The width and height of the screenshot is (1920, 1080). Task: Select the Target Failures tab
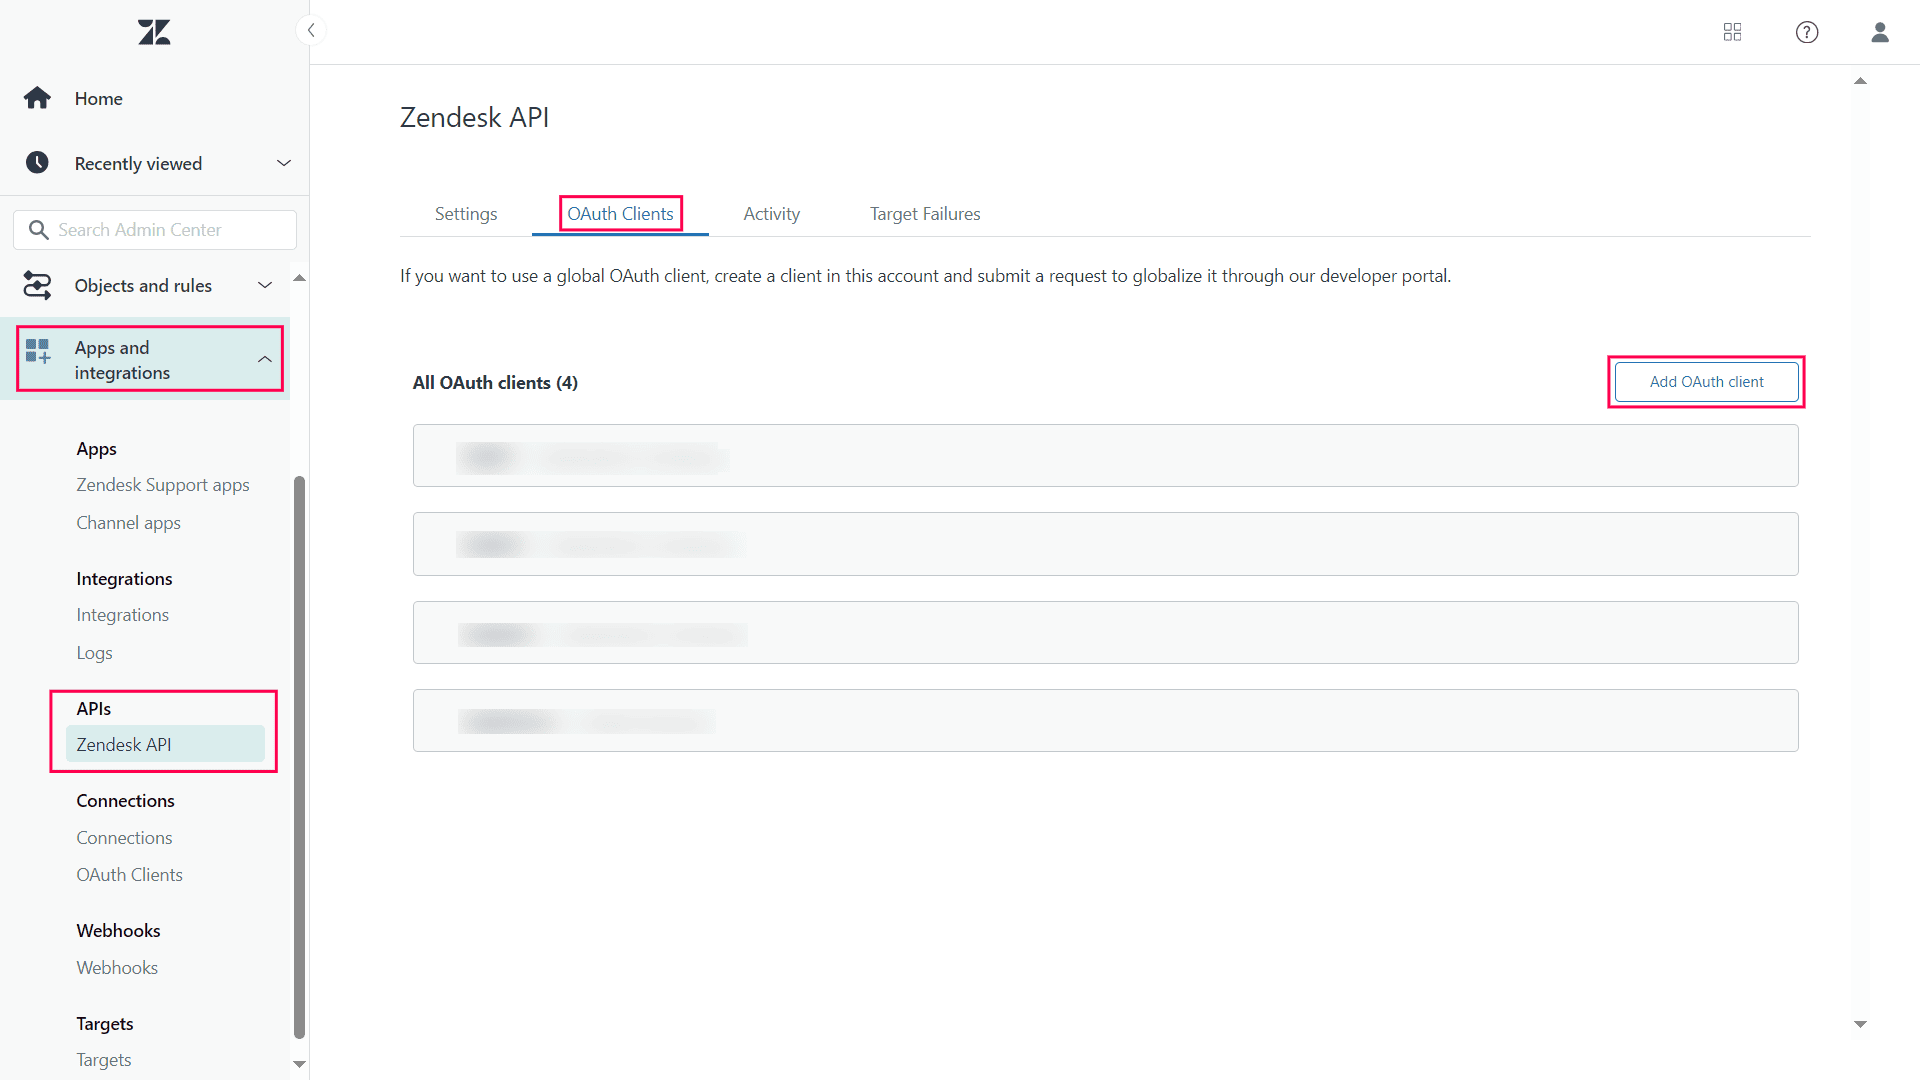pos(923,214)
